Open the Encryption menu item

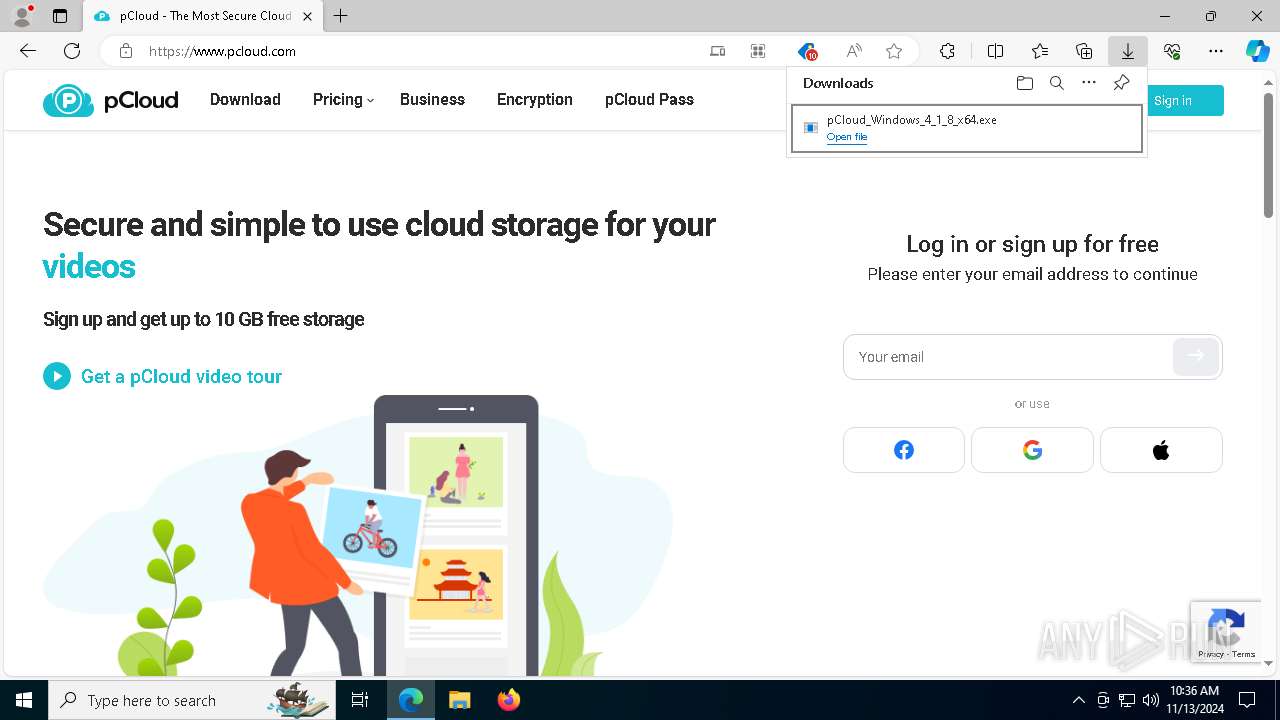pos(535,100)
